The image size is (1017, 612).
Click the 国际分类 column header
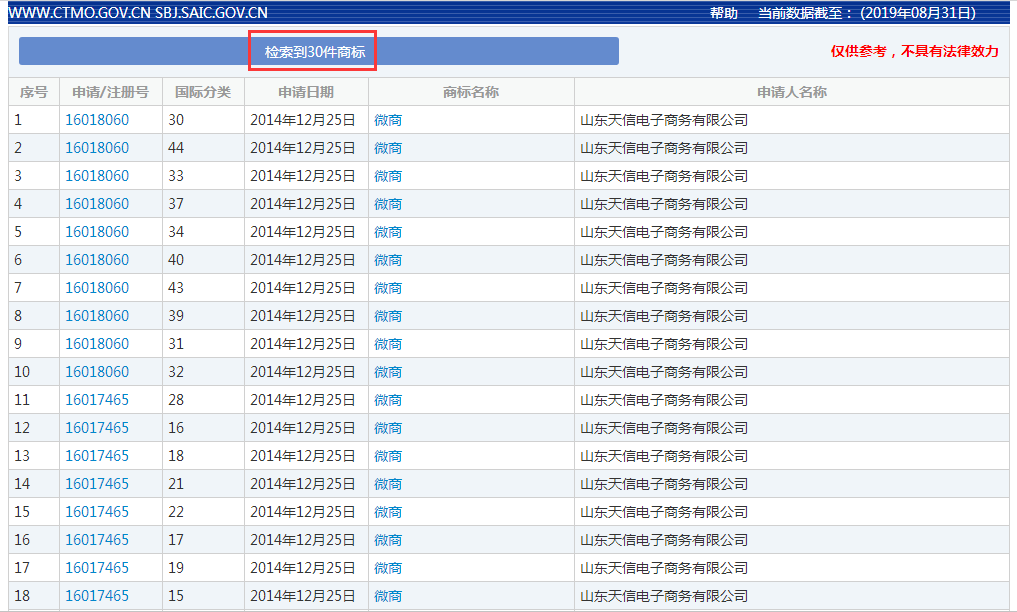click(203, 92)
